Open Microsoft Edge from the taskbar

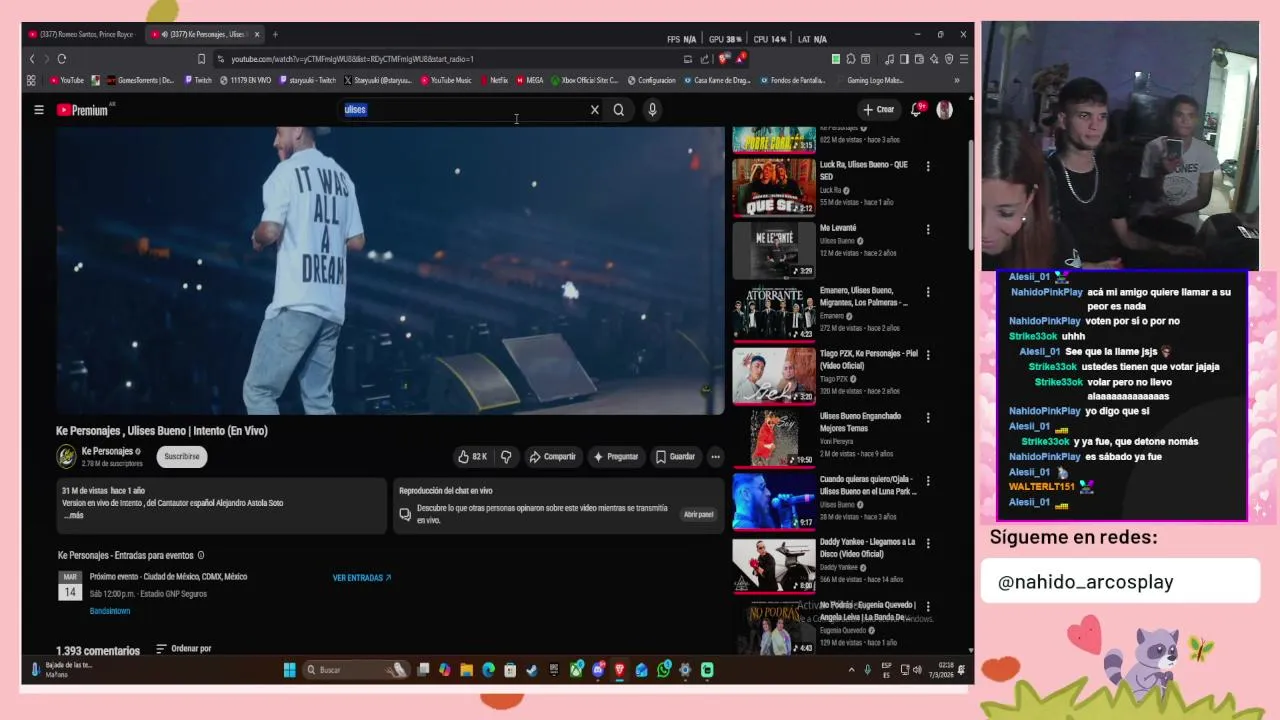(489, 670)
